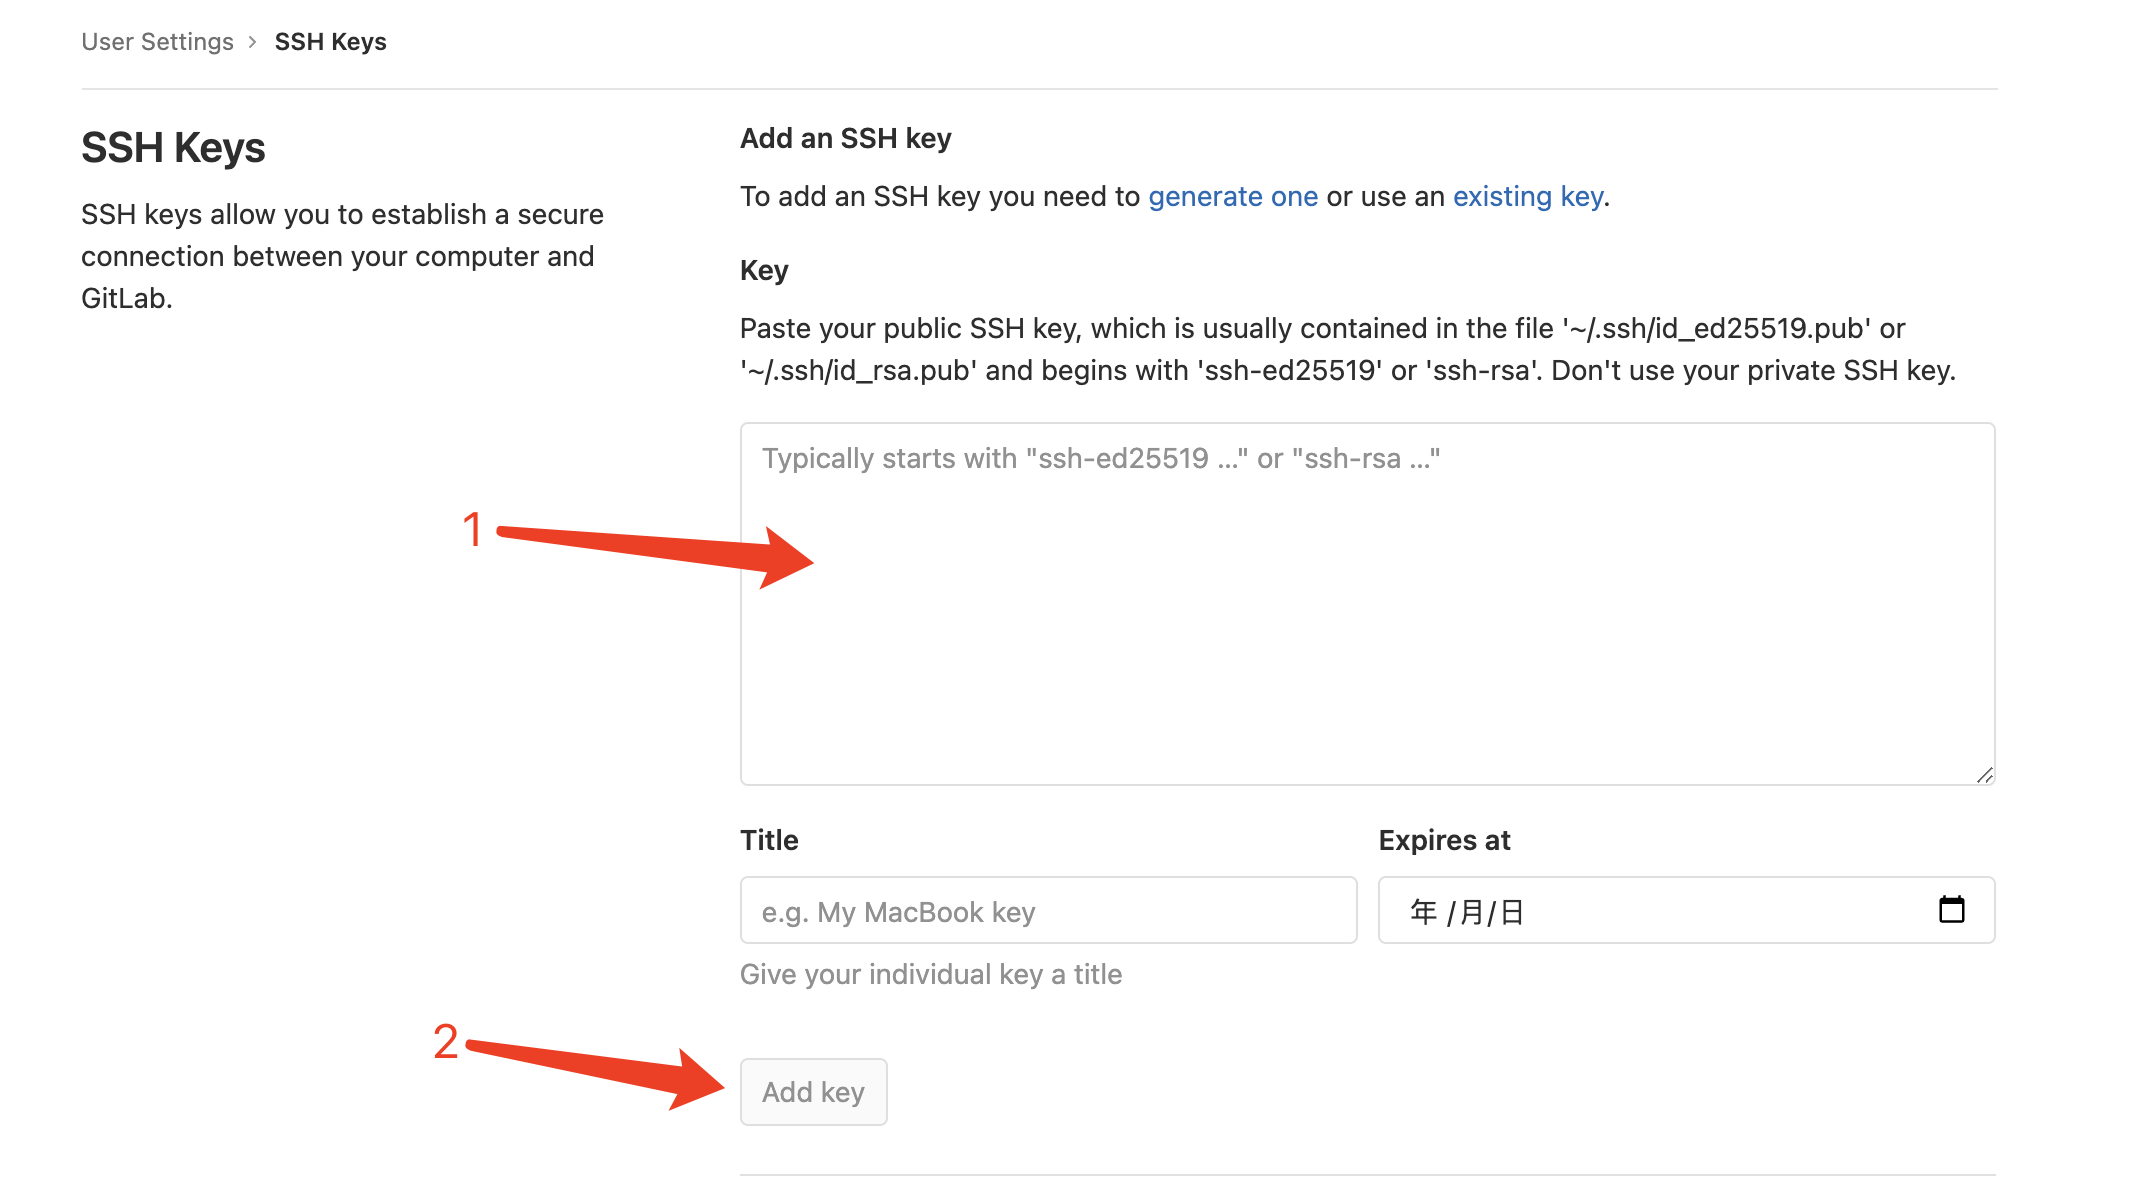Click the "SSH Keys" page heading
This screenshot has height=1178, width=2134.
pyautogui.click(x=172, y=146)
